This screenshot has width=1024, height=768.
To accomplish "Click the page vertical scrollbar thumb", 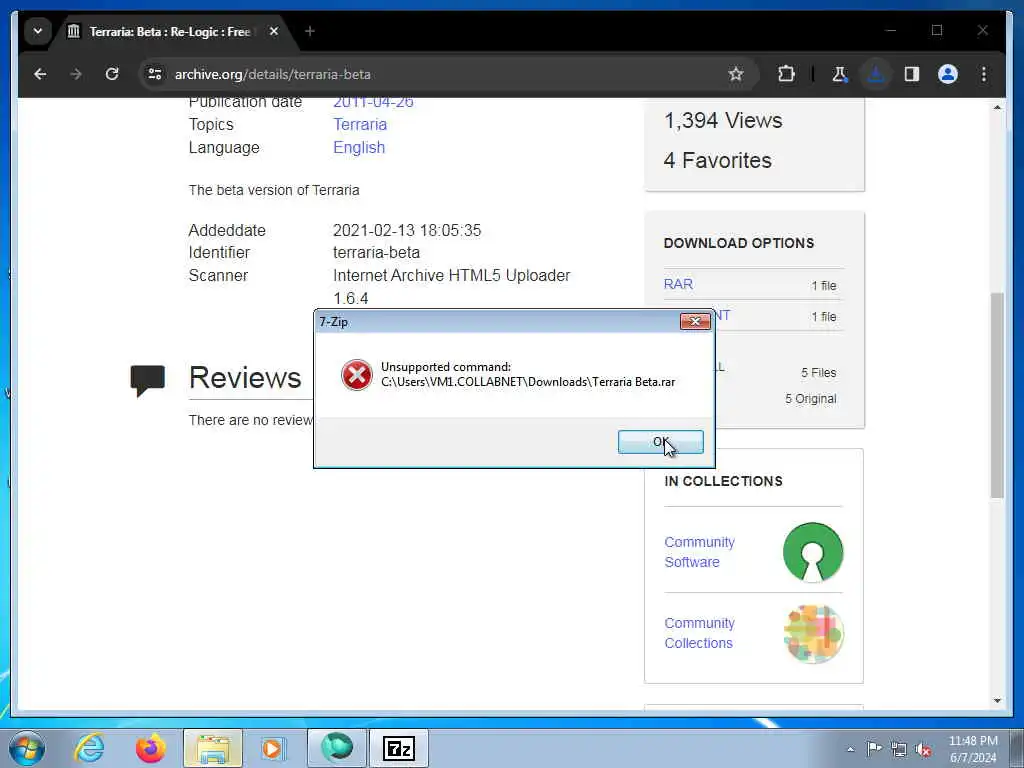I will (997, 395).
